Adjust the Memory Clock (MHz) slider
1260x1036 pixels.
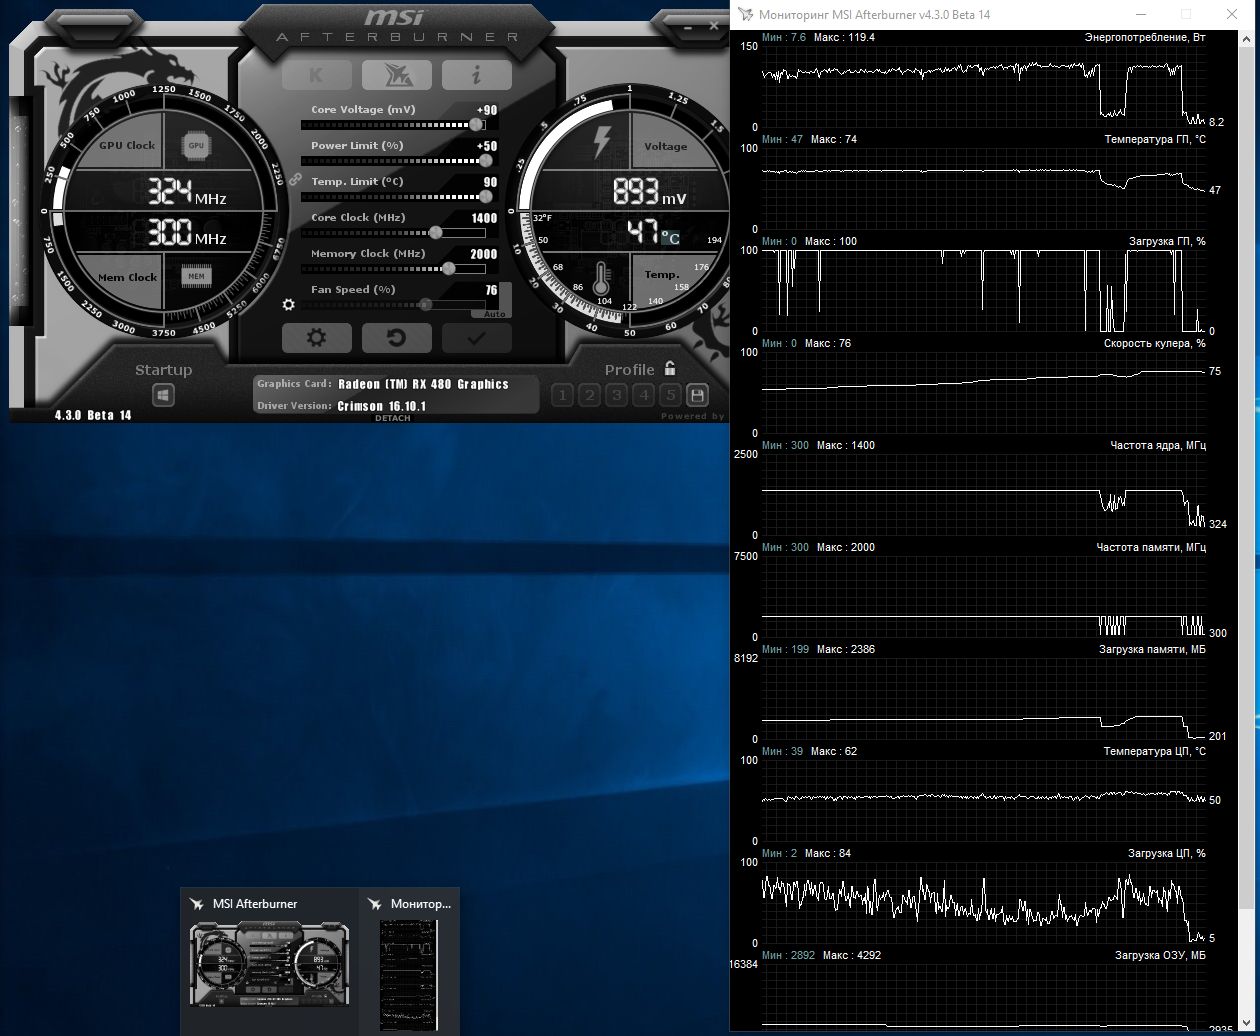tap(393, 268)
